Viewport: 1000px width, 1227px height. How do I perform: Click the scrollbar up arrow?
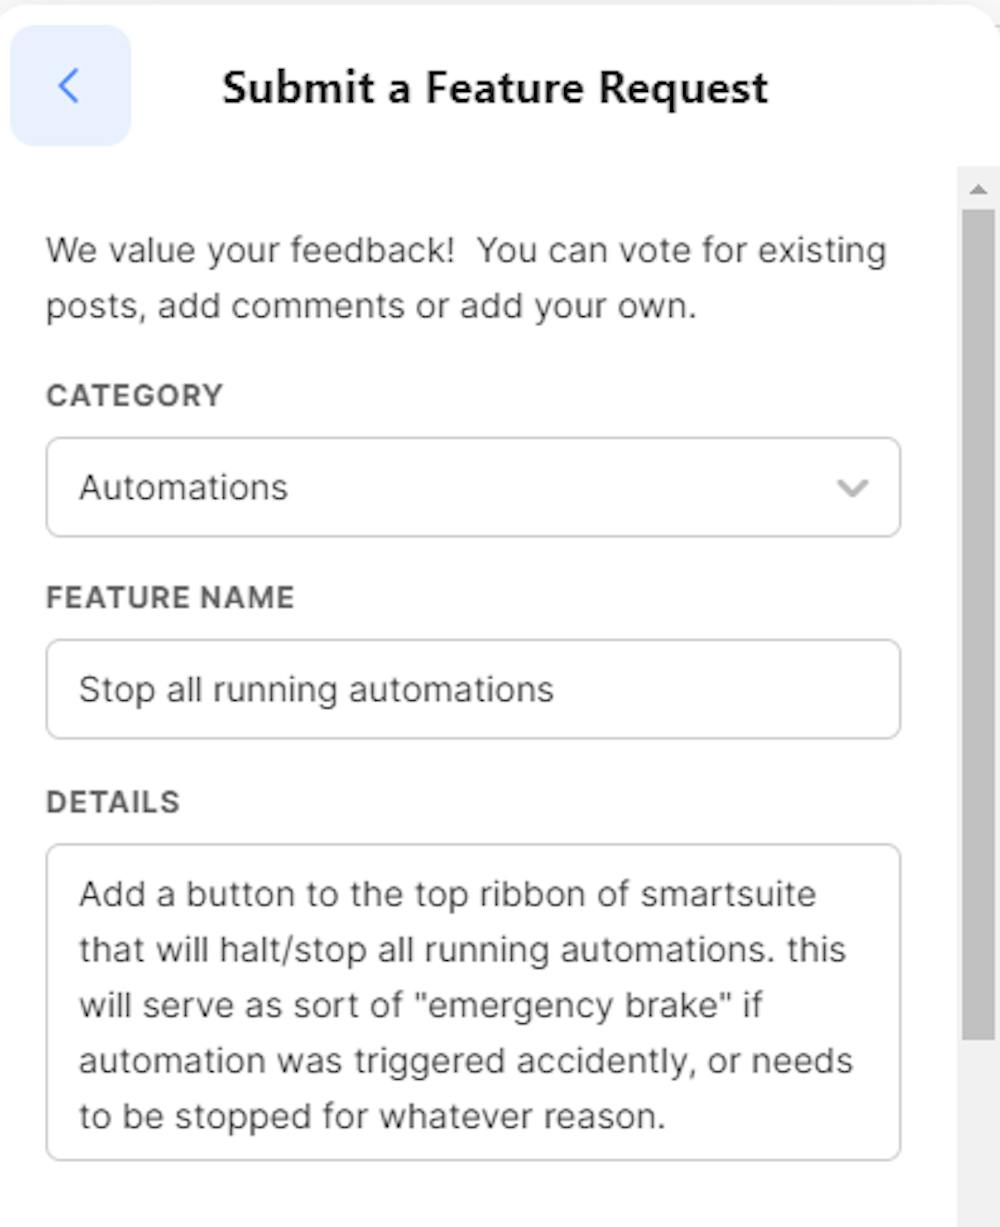977,187
